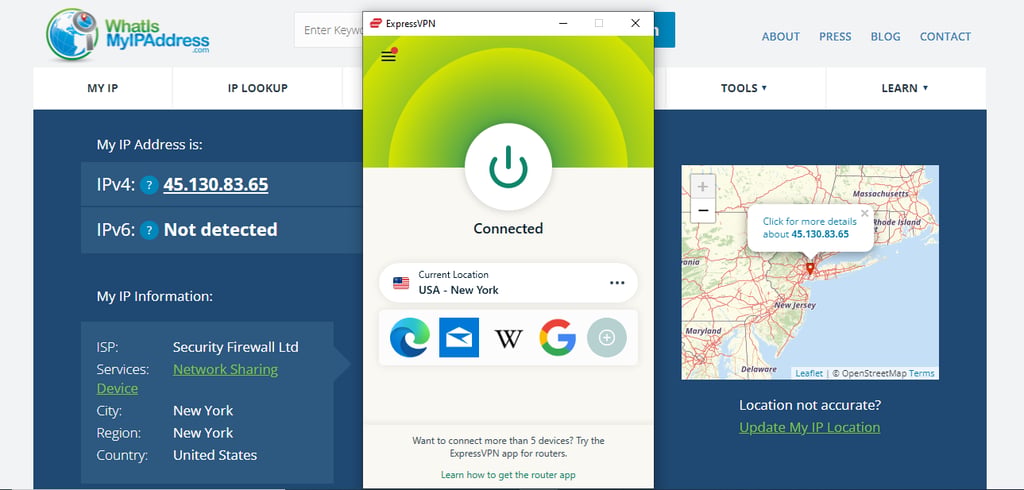The width and height of the screenshot is (1024, 490).
Task: Click Update My IP Location link
Action: coord(810,427)
